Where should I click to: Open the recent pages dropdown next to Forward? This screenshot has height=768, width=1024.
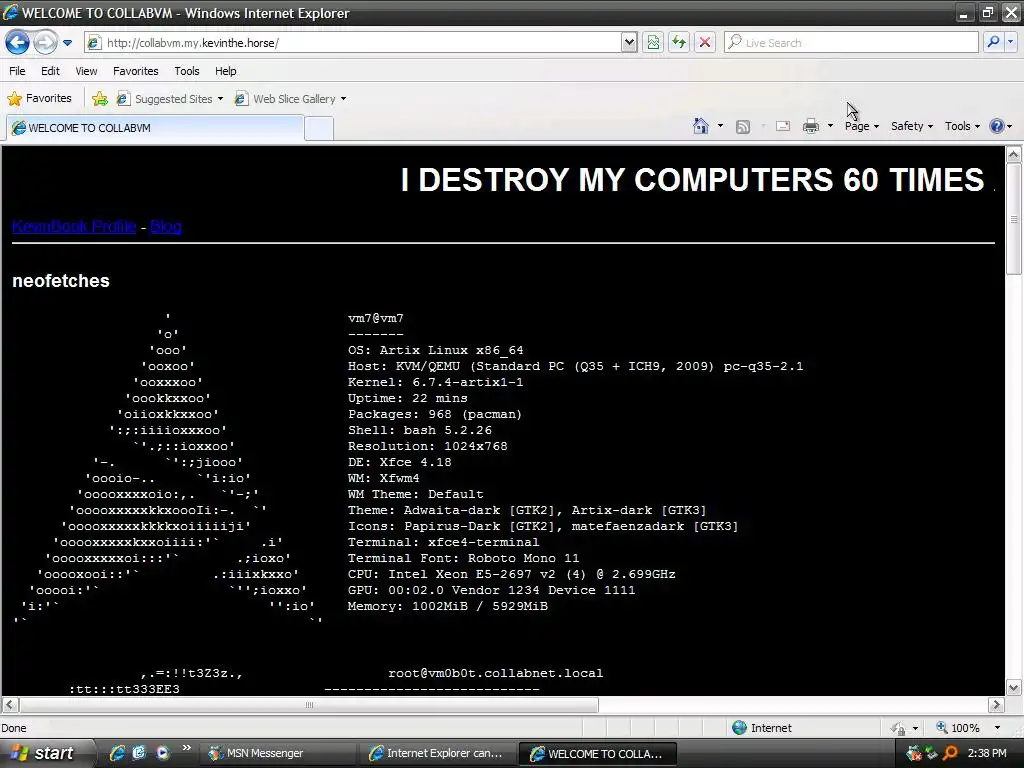[67, 43]
